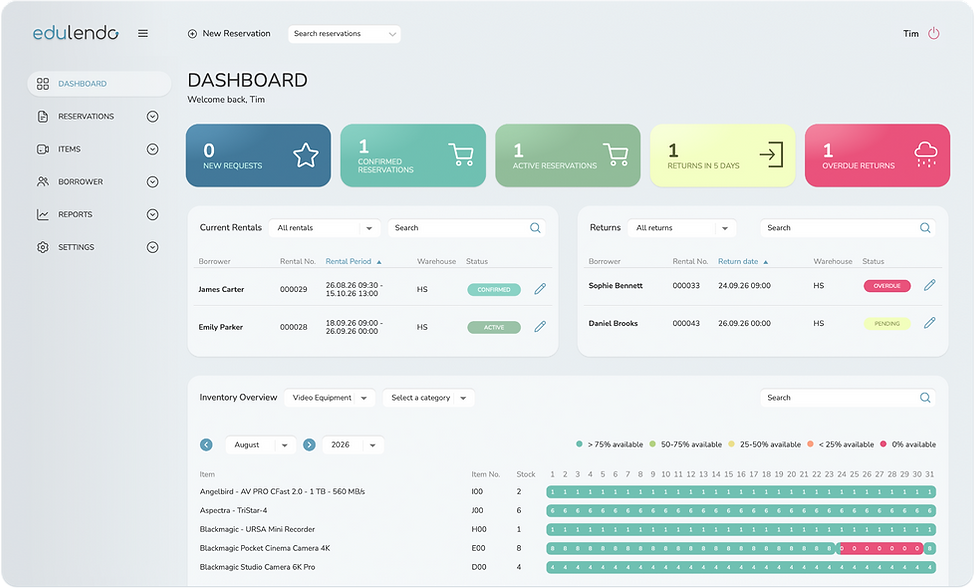Open the All returns filter dropdown

pyautogui.click(x=682, y=228)
